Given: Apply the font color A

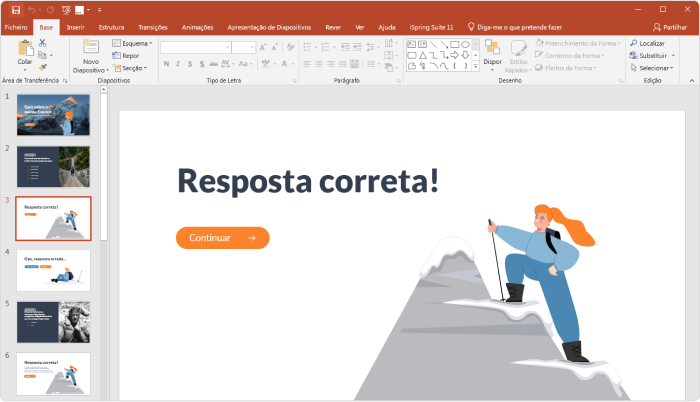Looking at the screenshot, I should point(284,64).
